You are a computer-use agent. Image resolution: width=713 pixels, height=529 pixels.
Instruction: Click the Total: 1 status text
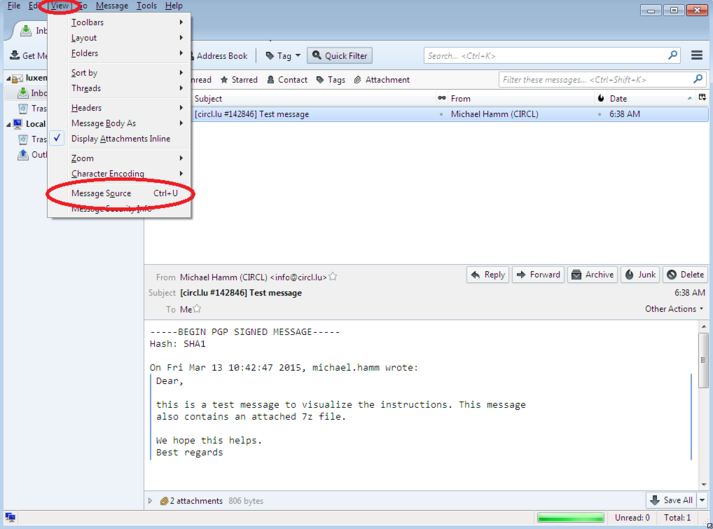(677, 518)
